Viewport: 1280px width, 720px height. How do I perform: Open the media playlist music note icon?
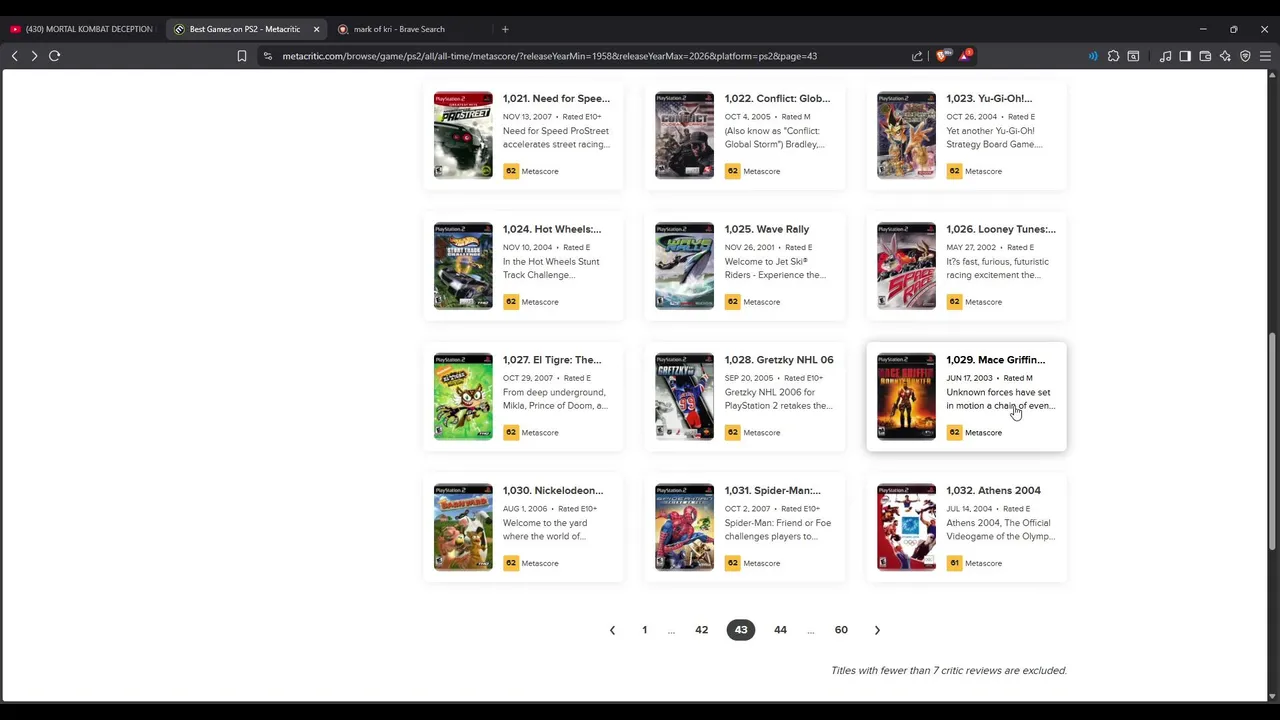click(1165, 56)
